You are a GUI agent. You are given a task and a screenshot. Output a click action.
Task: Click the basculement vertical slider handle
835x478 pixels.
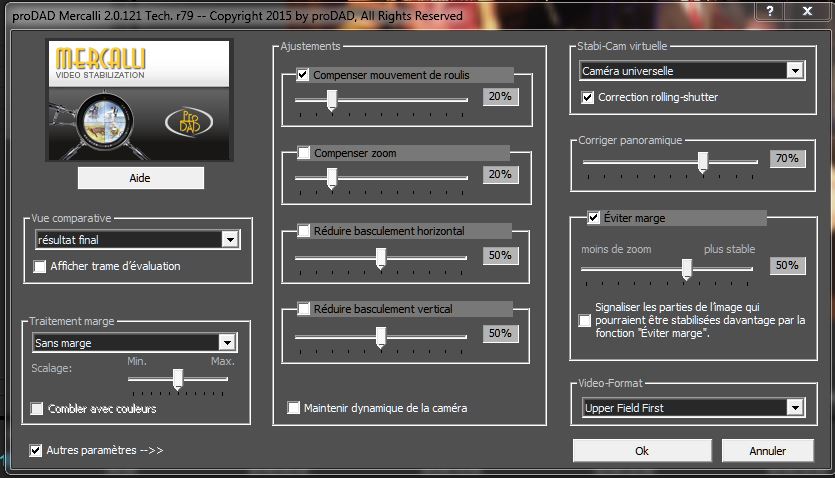tap(381, 337)
